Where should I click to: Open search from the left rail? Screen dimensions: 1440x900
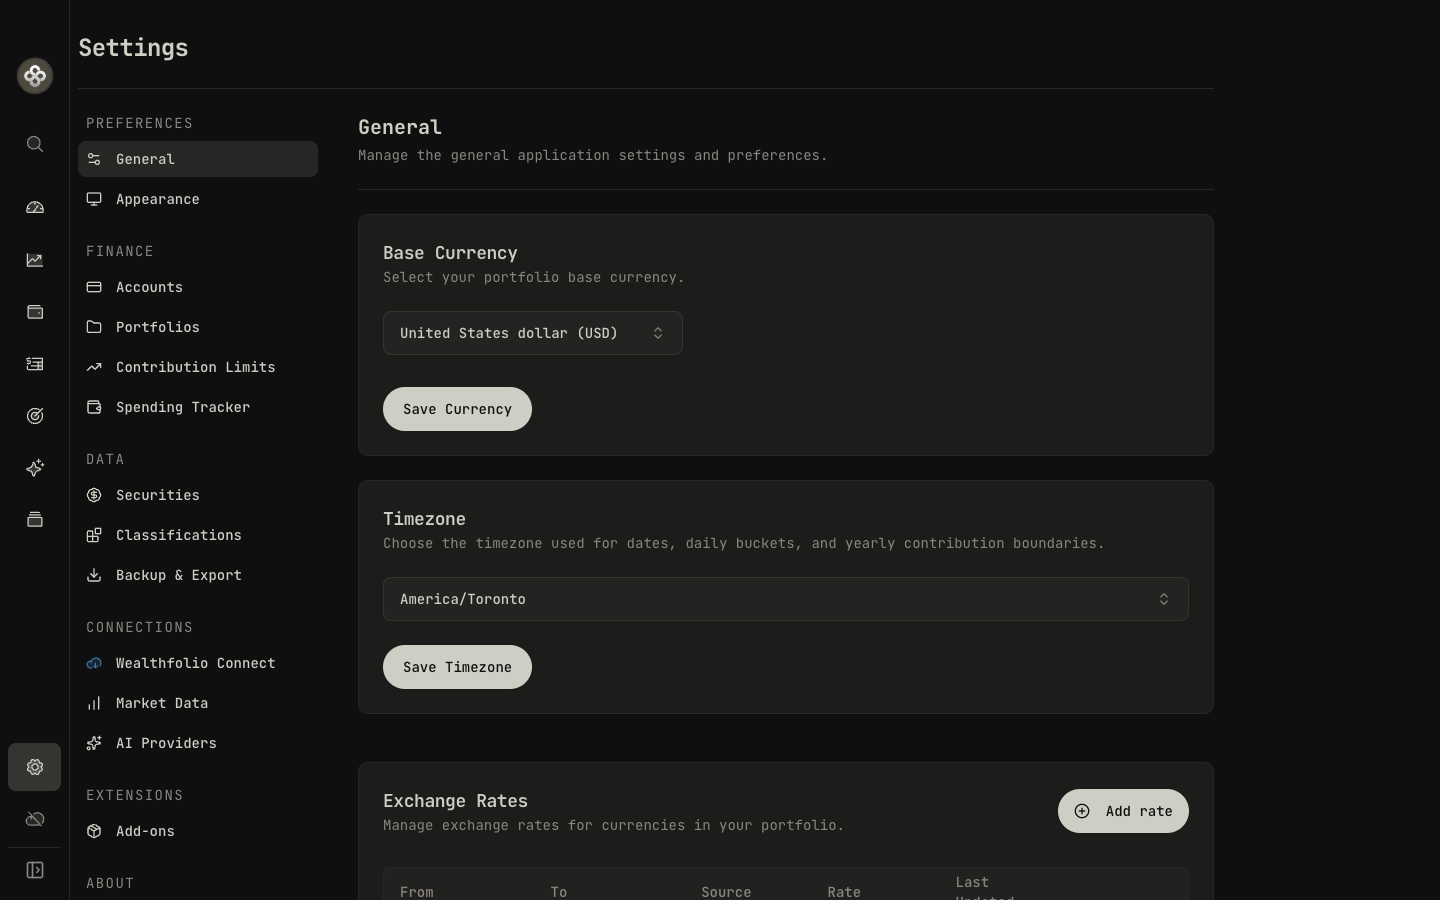[35, 144]
